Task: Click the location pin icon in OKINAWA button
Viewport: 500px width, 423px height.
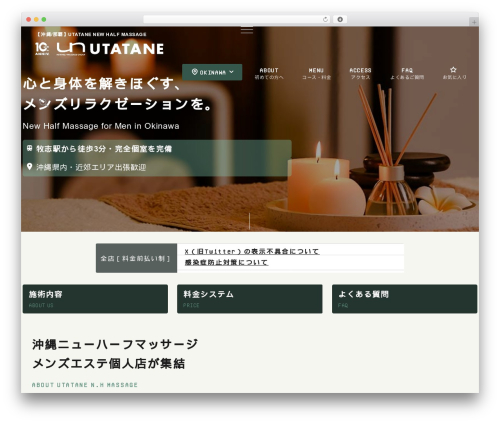Action: coord(195,72)
